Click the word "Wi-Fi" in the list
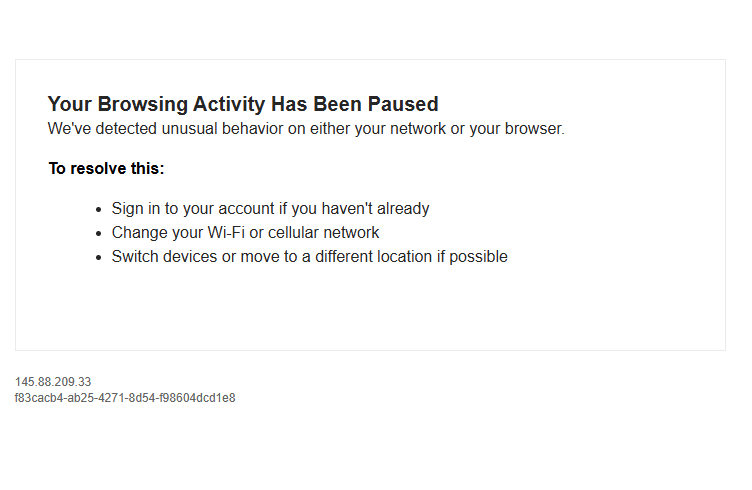Image resolution: width=752 pixels, height=490 pixels. [x=227, y=233]
